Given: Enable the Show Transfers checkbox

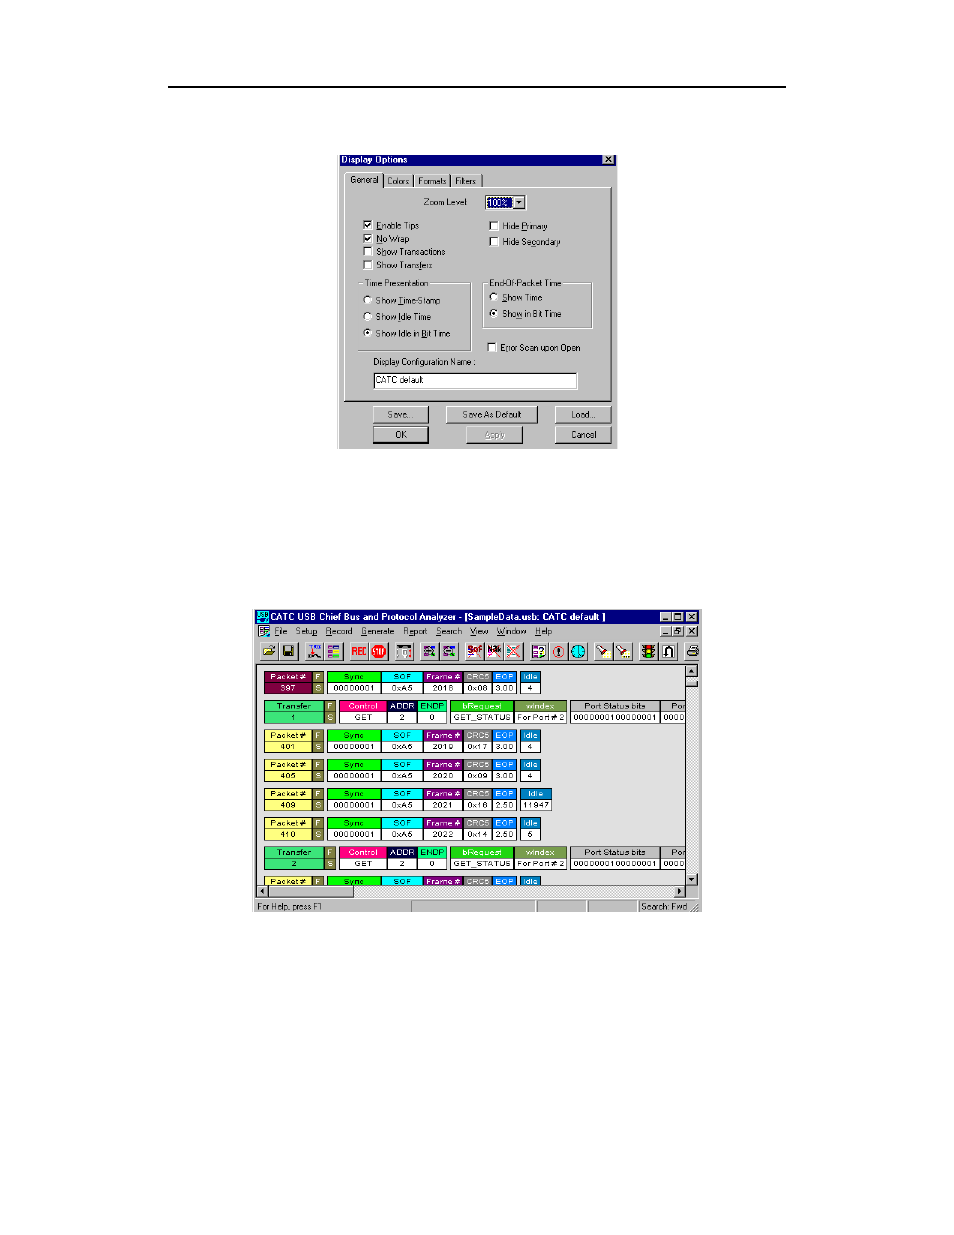Looking at the screenshot, I should 367,264.
